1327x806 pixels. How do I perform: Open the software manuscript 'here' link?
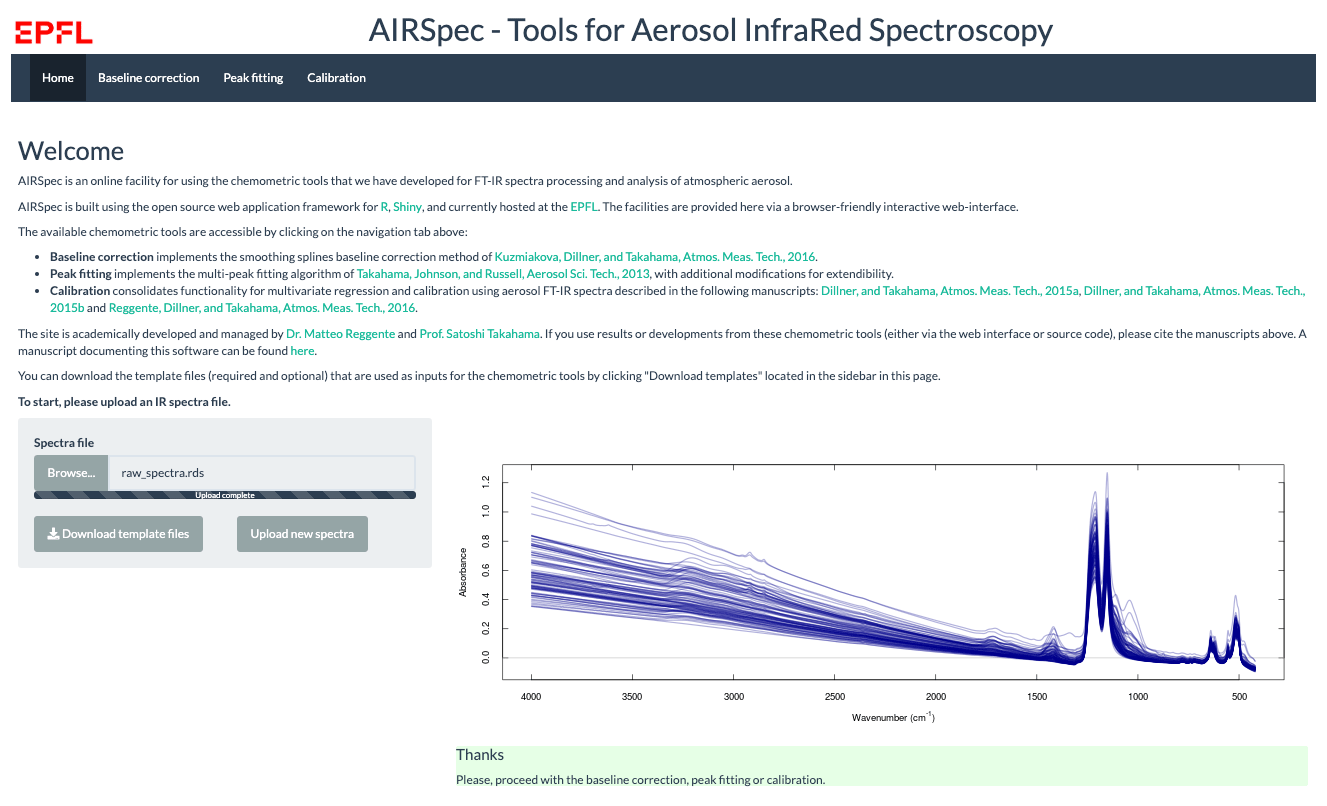pyautogui.click(x=302, y=351)
